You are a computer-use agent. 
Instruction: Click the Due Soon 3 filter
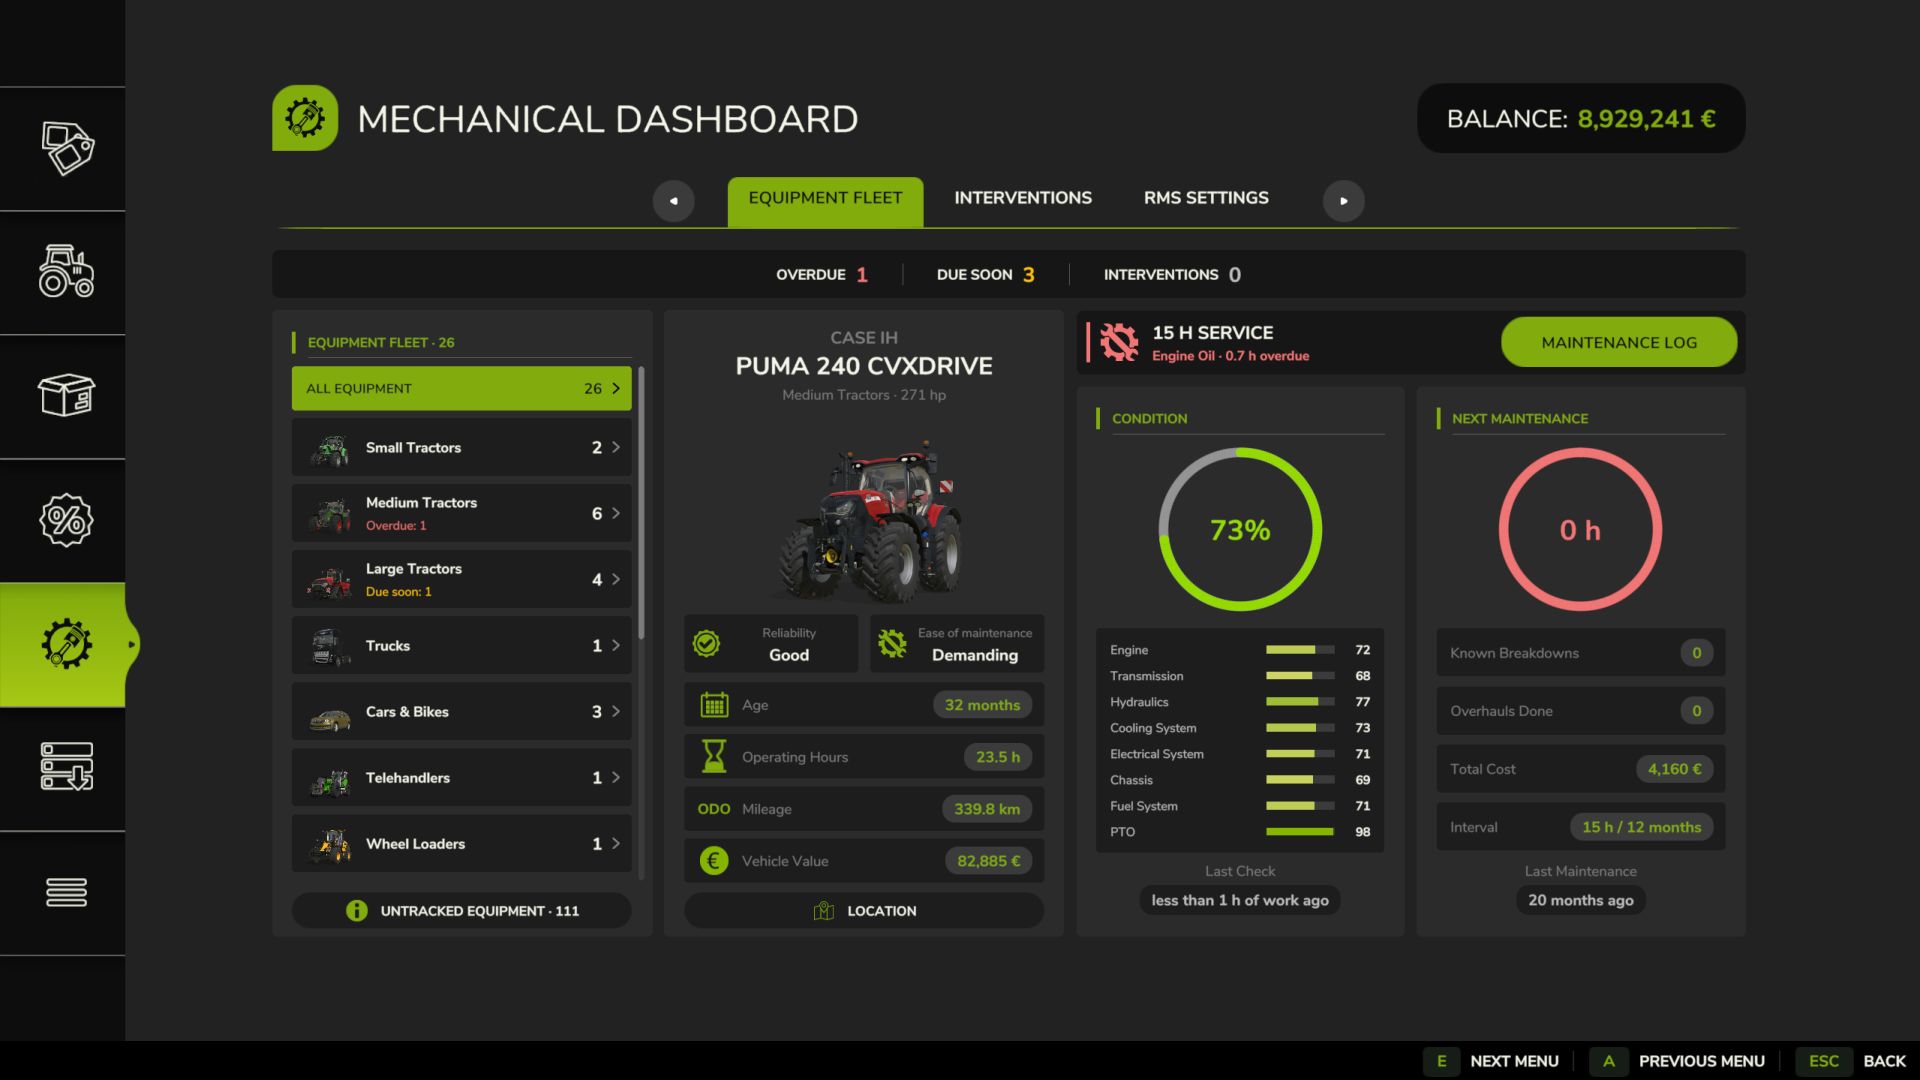(985, 274)
